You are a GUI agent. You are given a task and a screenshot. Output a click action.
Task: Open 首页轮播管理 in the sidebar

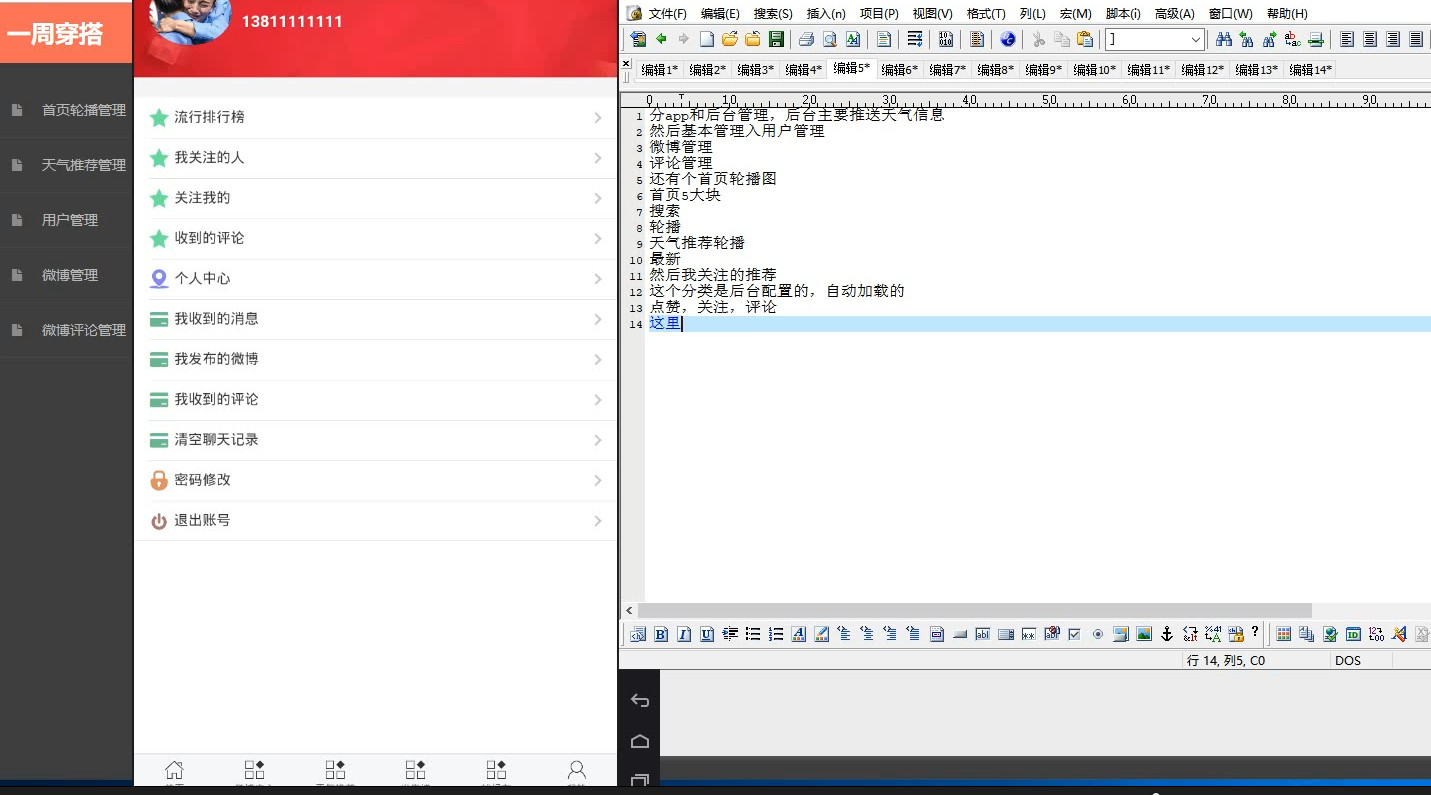pos(66,110)
